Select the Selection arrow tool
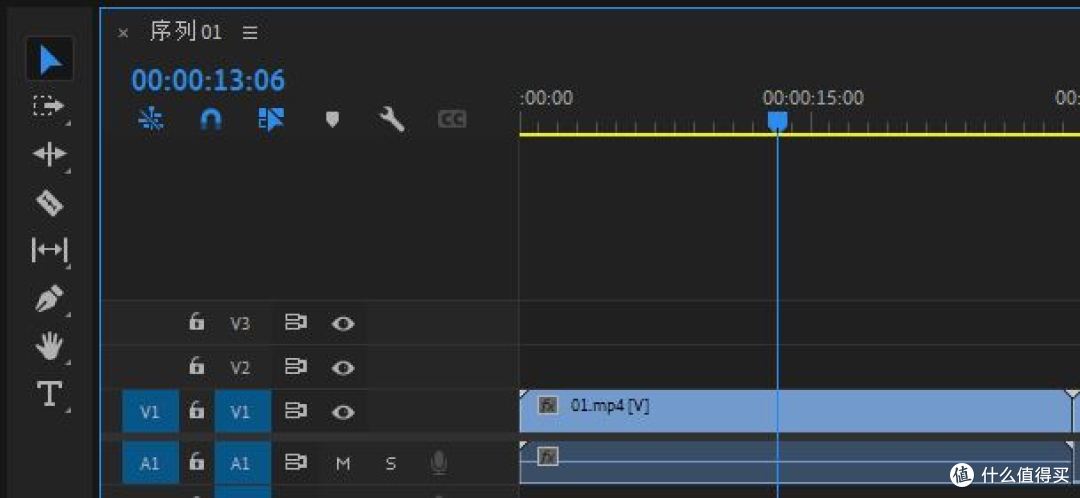The width and height of the screenshot is (1080, 498). point(50,60)
